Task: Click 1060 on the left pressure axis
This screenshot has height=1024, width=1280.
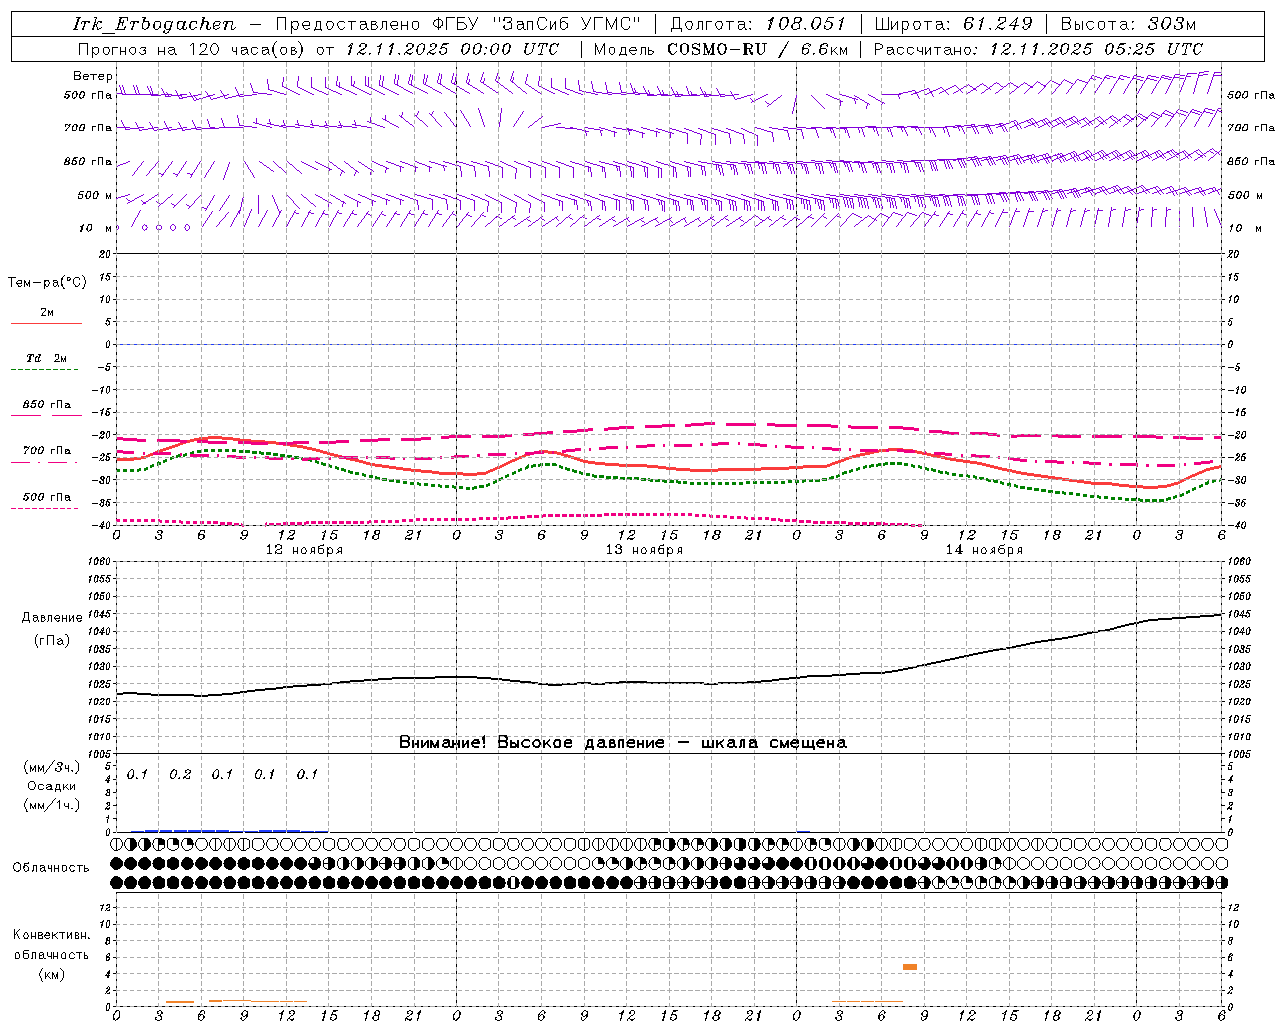Action: pos(98,562)
